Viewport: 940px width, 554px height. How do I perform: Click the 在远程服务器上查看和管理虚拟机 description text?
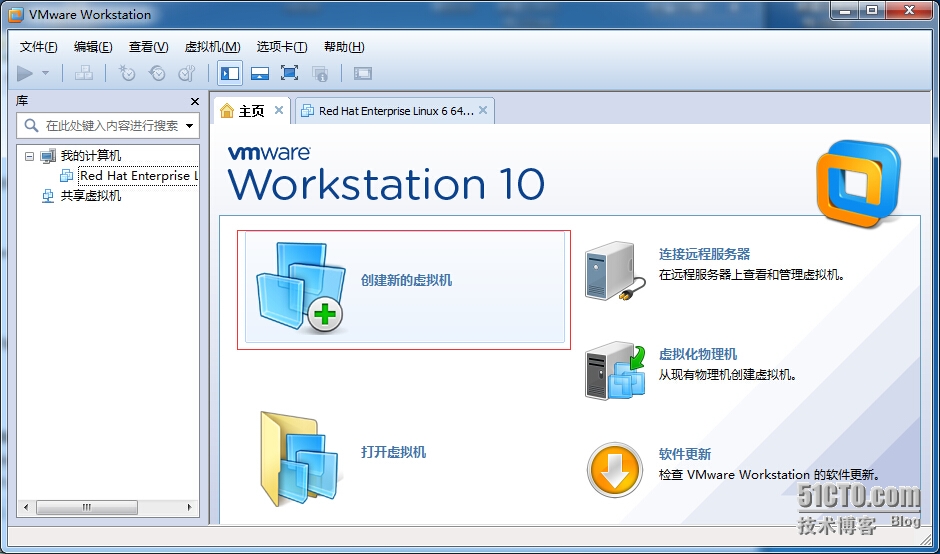point(752,276)
